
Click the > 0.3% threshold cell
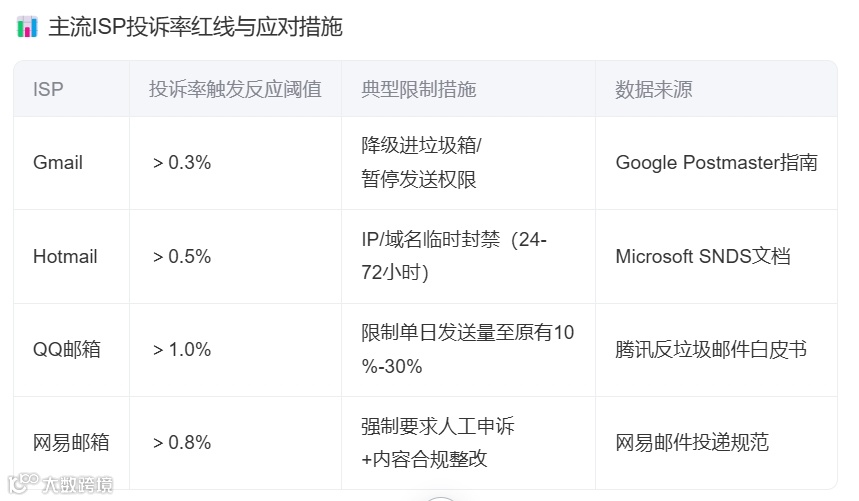[182, 163]
